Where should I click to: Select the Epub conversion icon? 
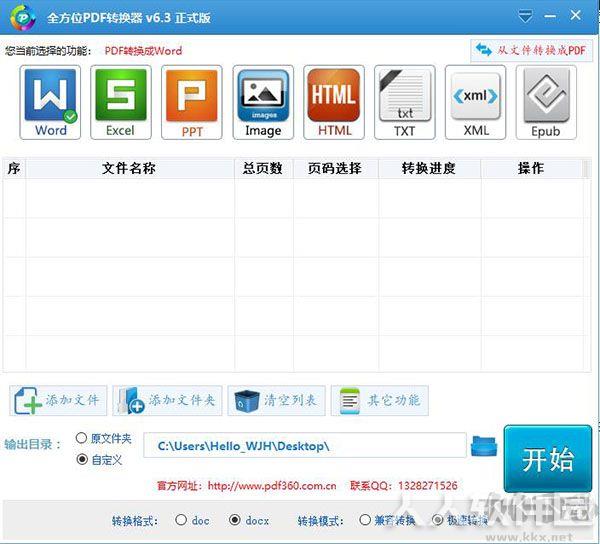pyautogui.click(x=546, y=102)
